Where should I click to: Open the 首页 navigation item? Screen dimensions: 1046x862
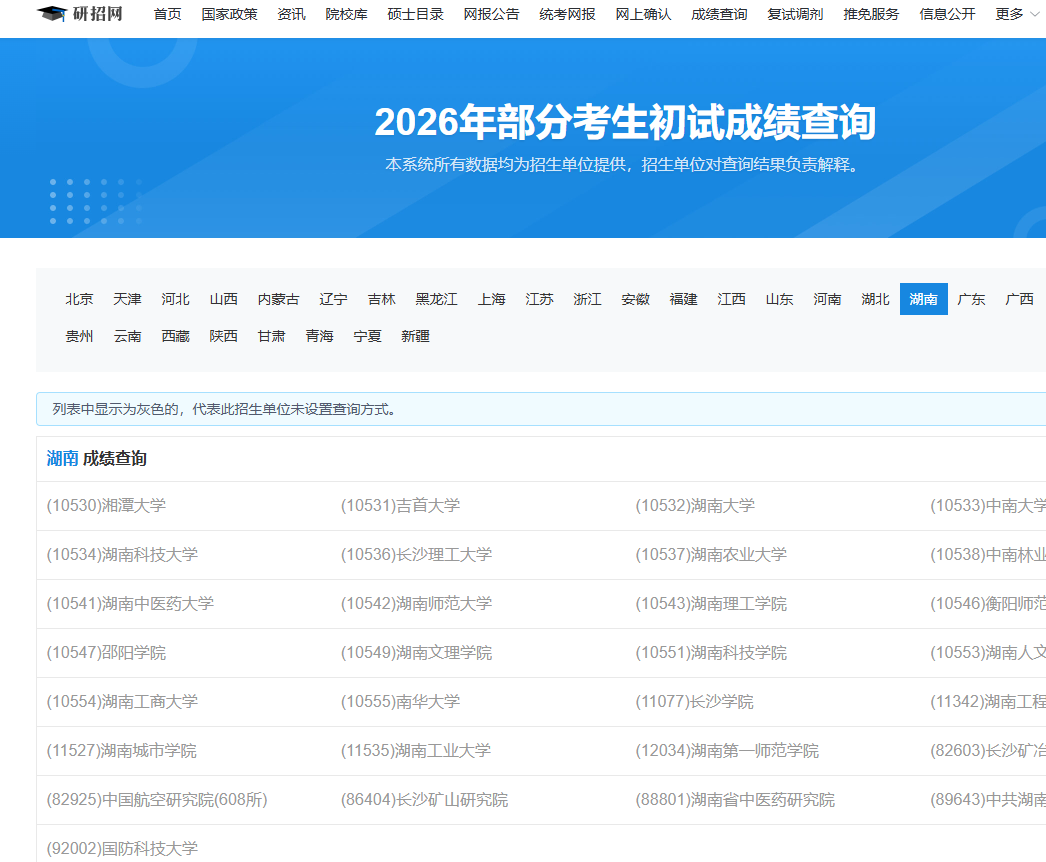(x=167, y=14)
